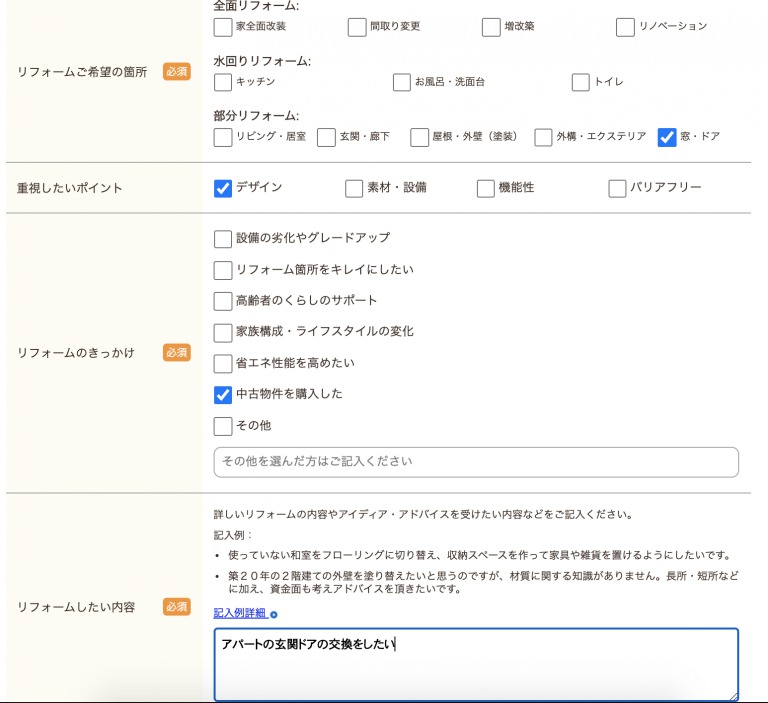Open the 記入例詳細 link

240,613
